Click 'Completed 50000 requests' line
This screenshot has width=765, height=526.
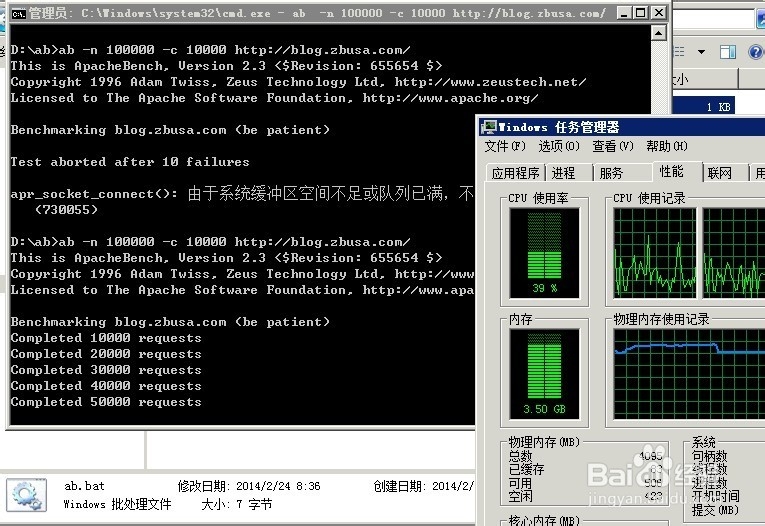pyautogui.click(x=106, y=402)
